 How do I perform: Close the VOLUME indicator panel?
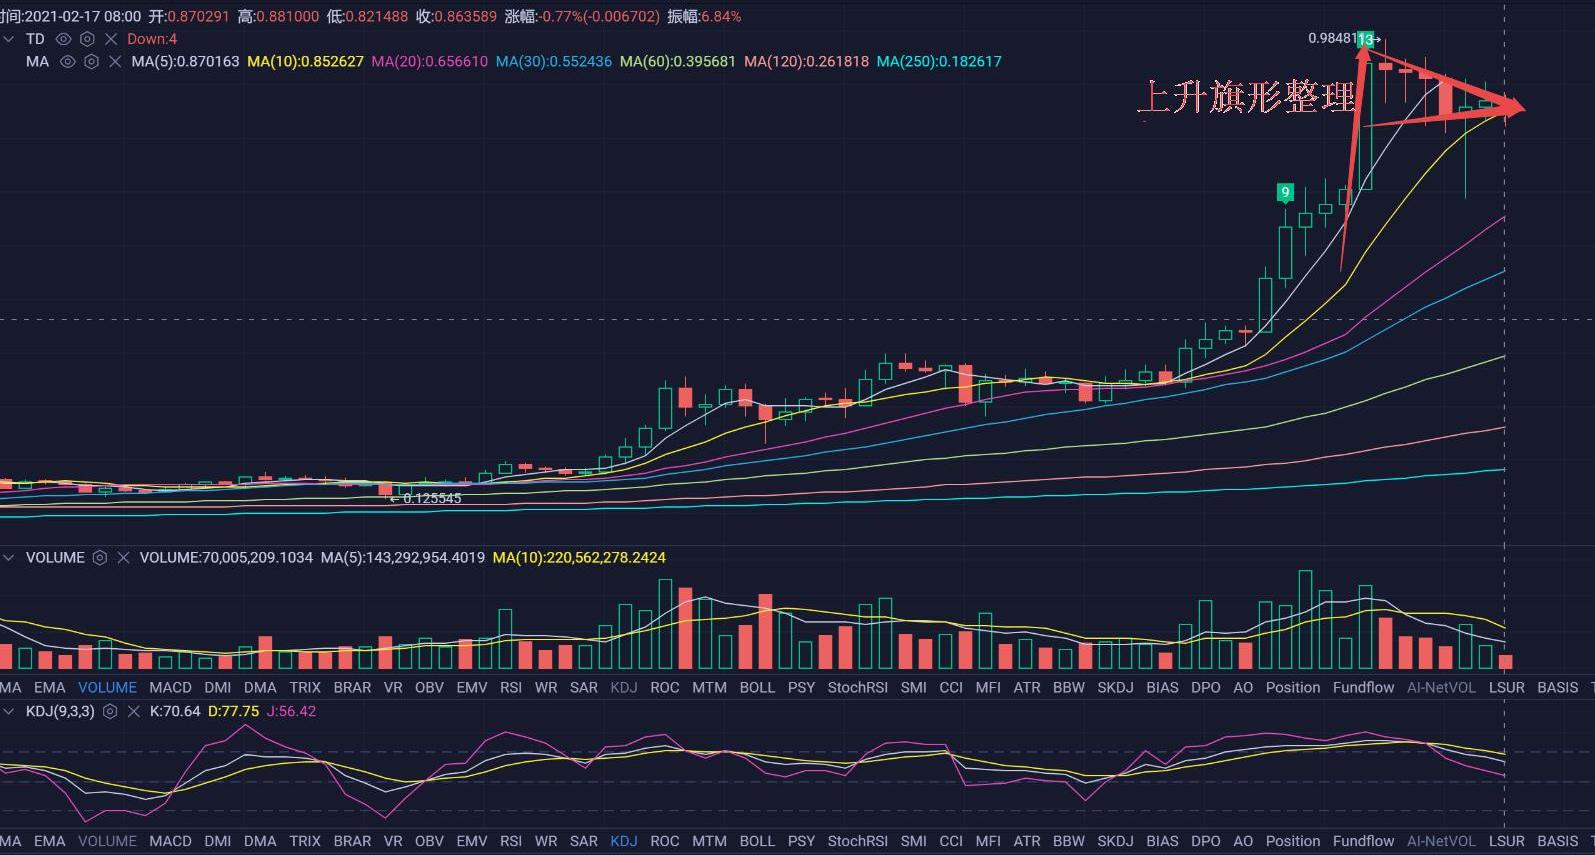[123, 558]
